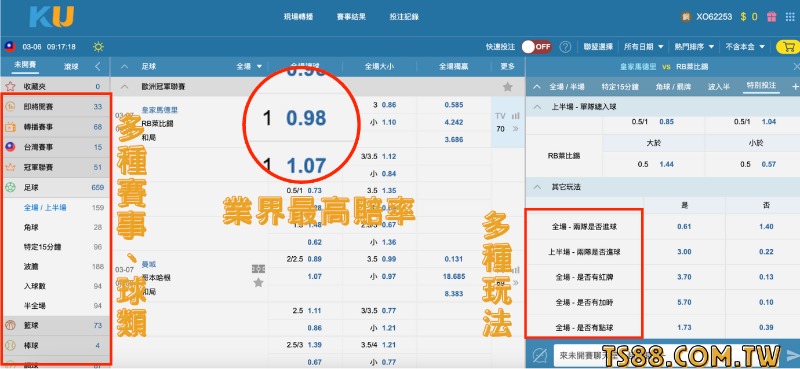Click the 即將開賽 clock icon

point(10,107)
